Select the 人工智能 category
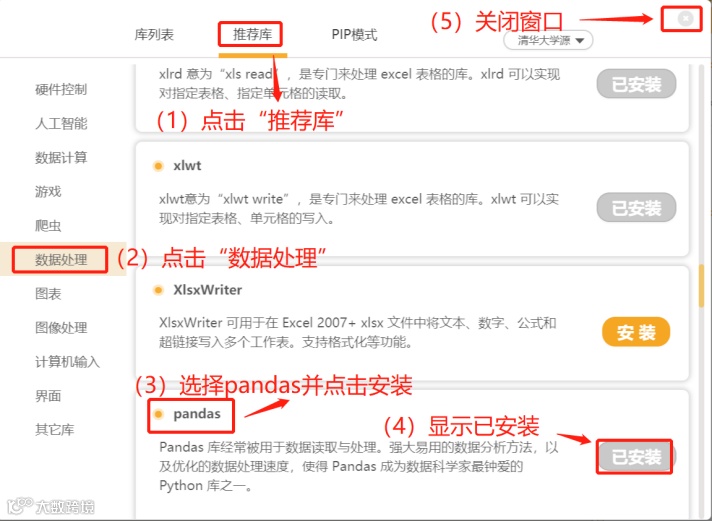 click(x=61, y=124)
